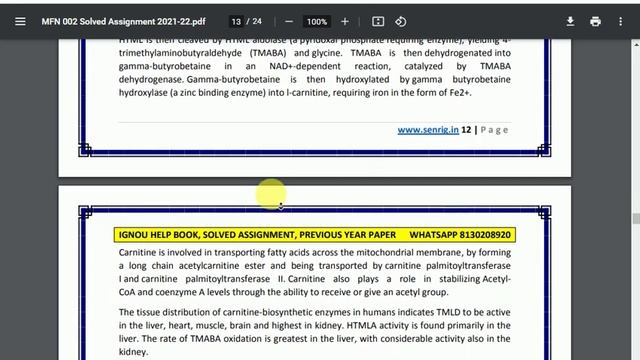Click the word "dehydrogenase" in top paragraph

click(151, 79)
